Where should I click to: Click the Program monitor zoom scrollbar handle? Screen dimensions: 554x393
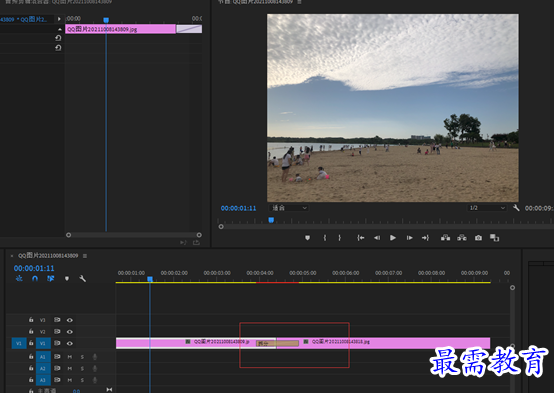pyautogui.click(x=221, y=227)
